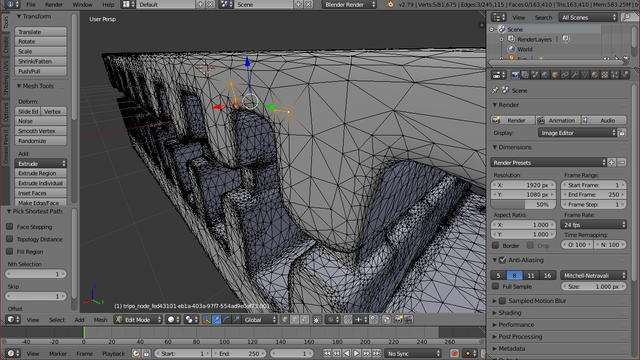The height and width of the screenshot is (360, 640).
Task: Click the Smooth Vertex button
Action: pos(40,131)
